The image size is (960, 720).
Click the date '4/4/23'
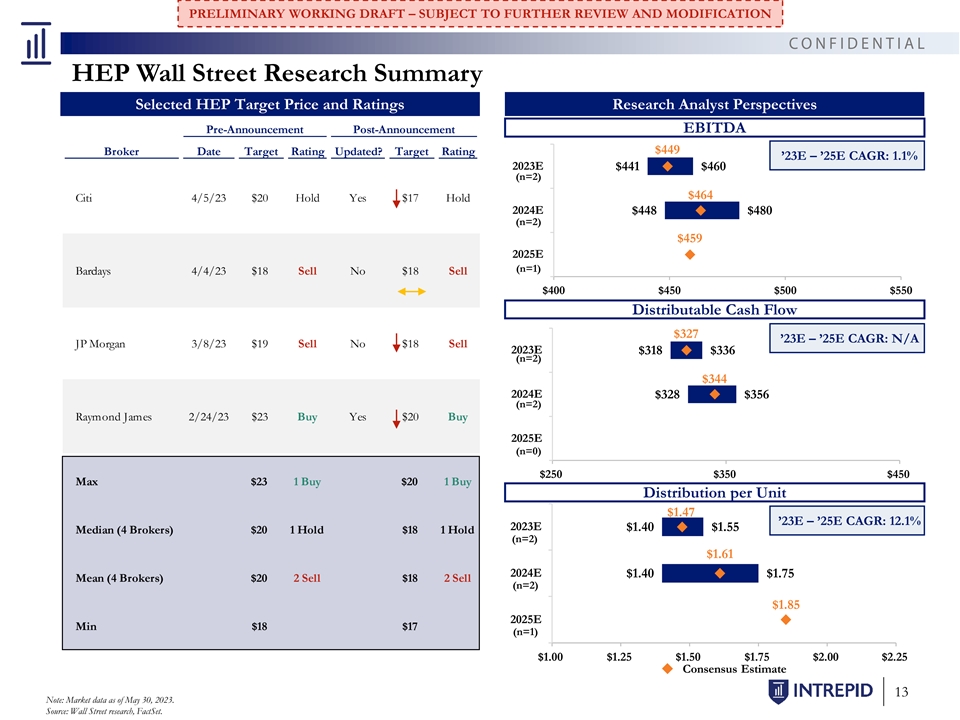[209, 271]
